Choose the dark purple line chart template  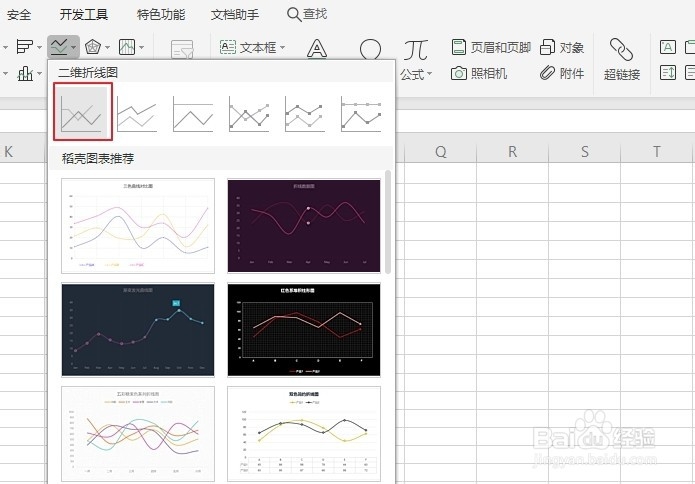(x=304, y=226)
